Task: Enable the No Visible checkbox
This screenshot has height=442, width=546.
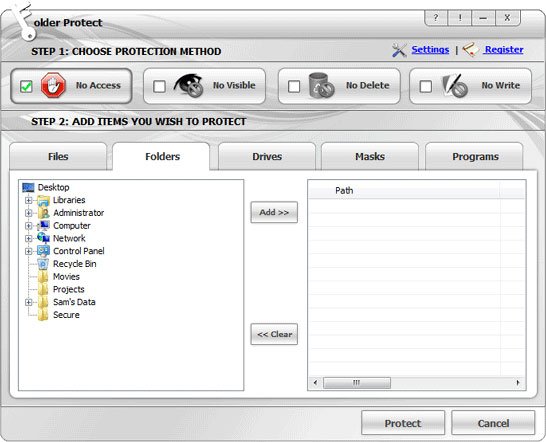Action: pos(159,86)
